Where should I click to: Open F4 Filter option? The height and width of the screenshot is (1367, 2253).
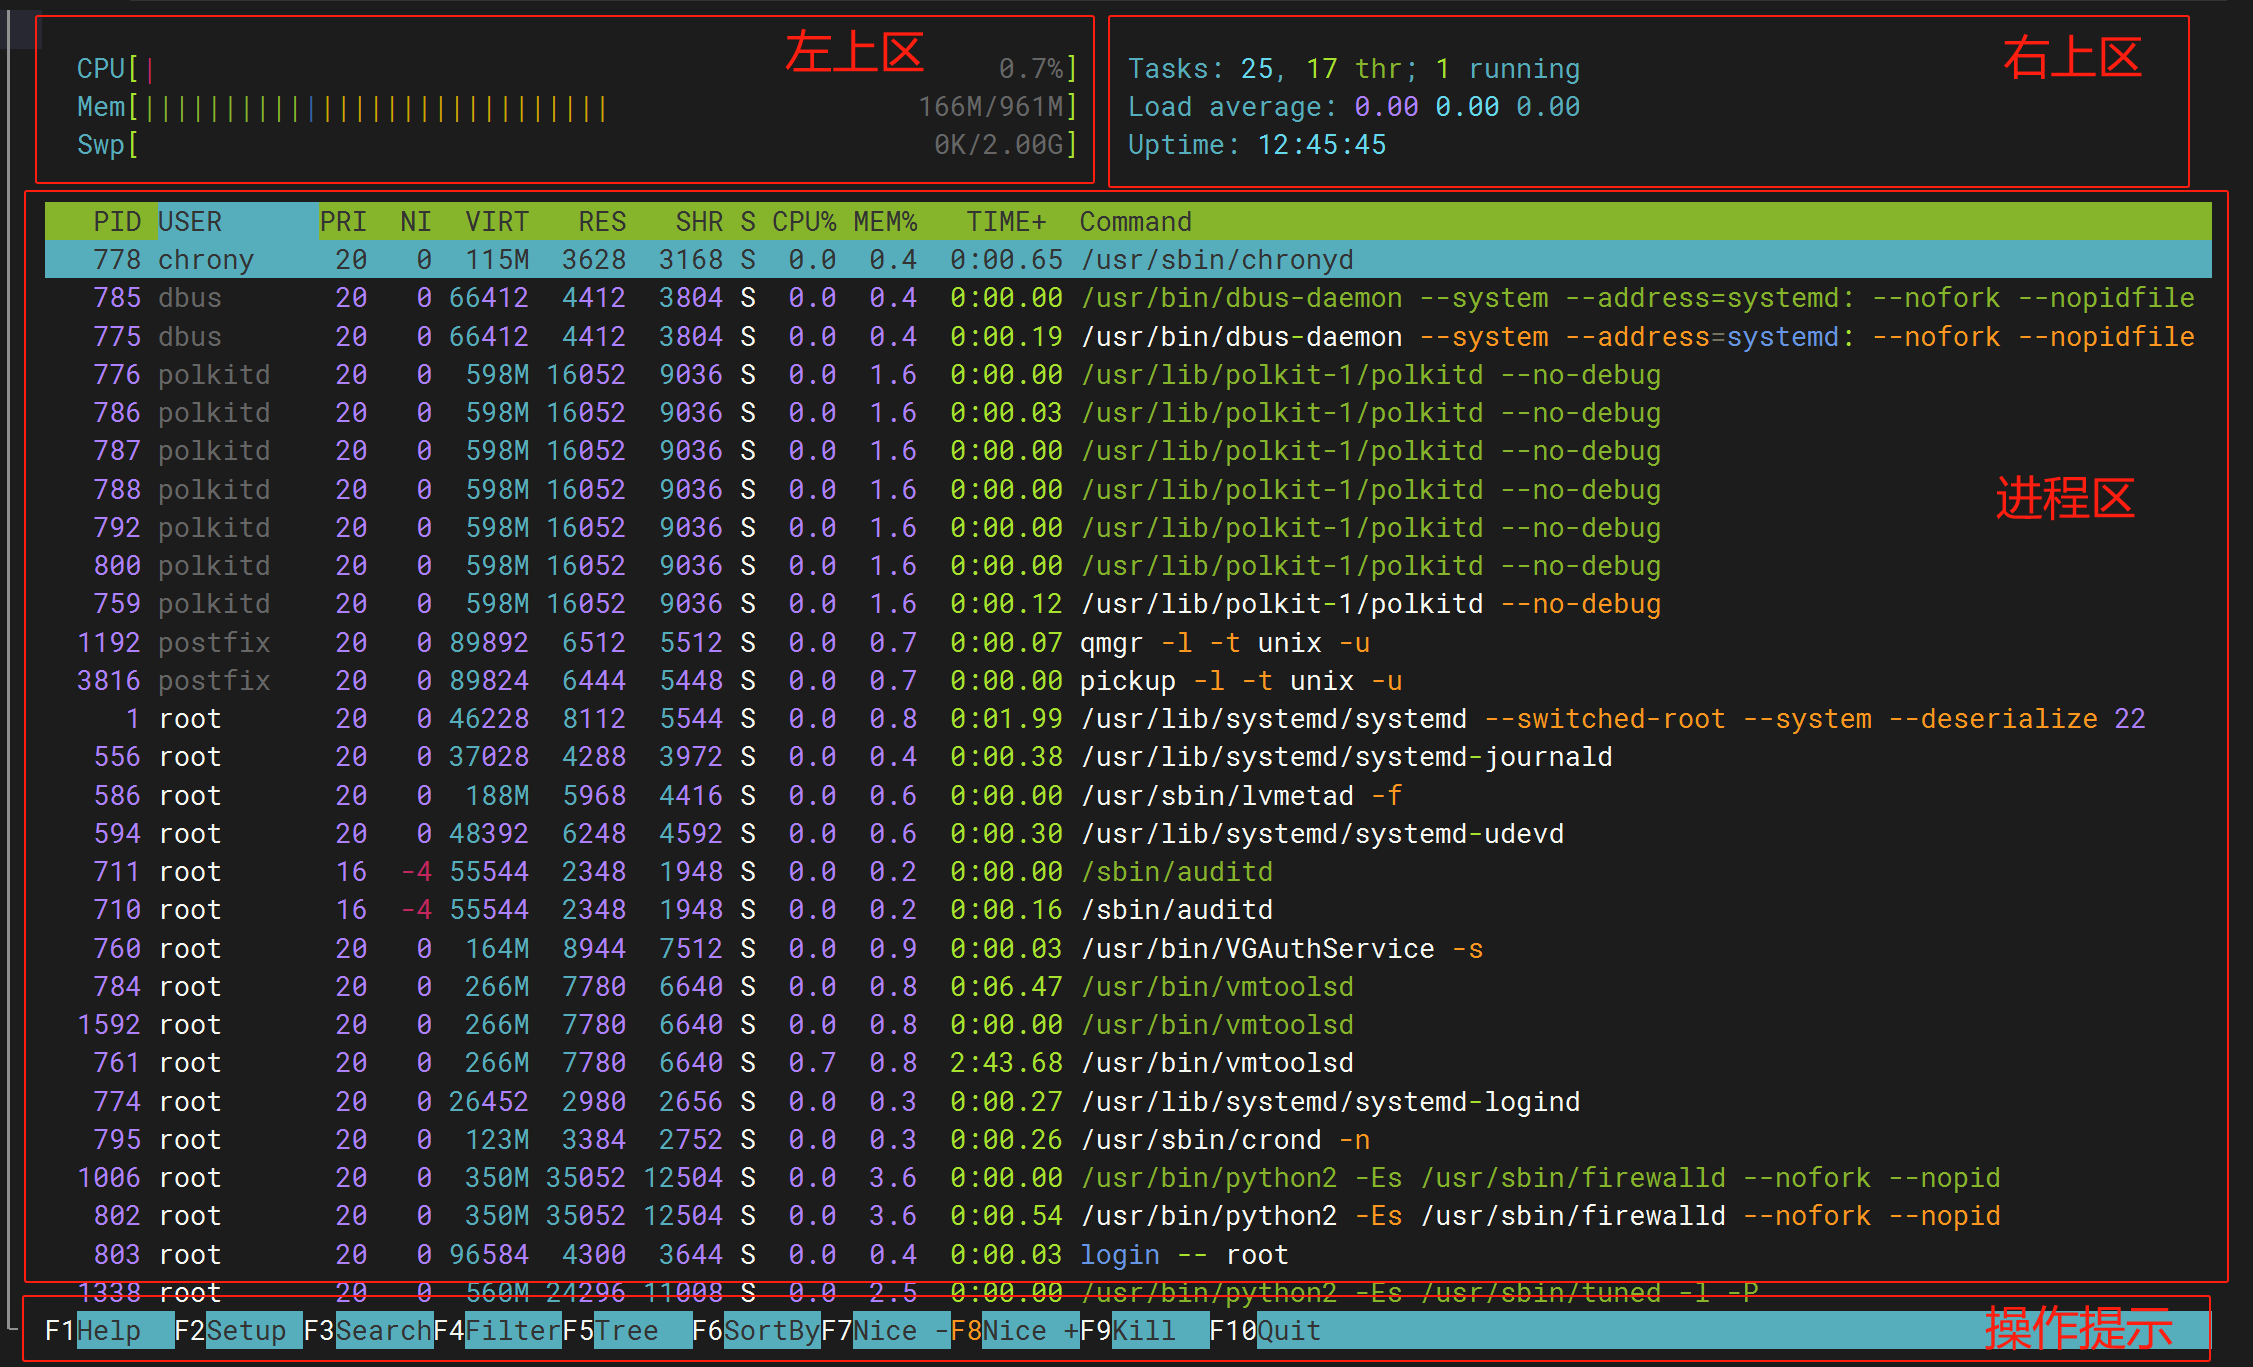(512, 1331)
